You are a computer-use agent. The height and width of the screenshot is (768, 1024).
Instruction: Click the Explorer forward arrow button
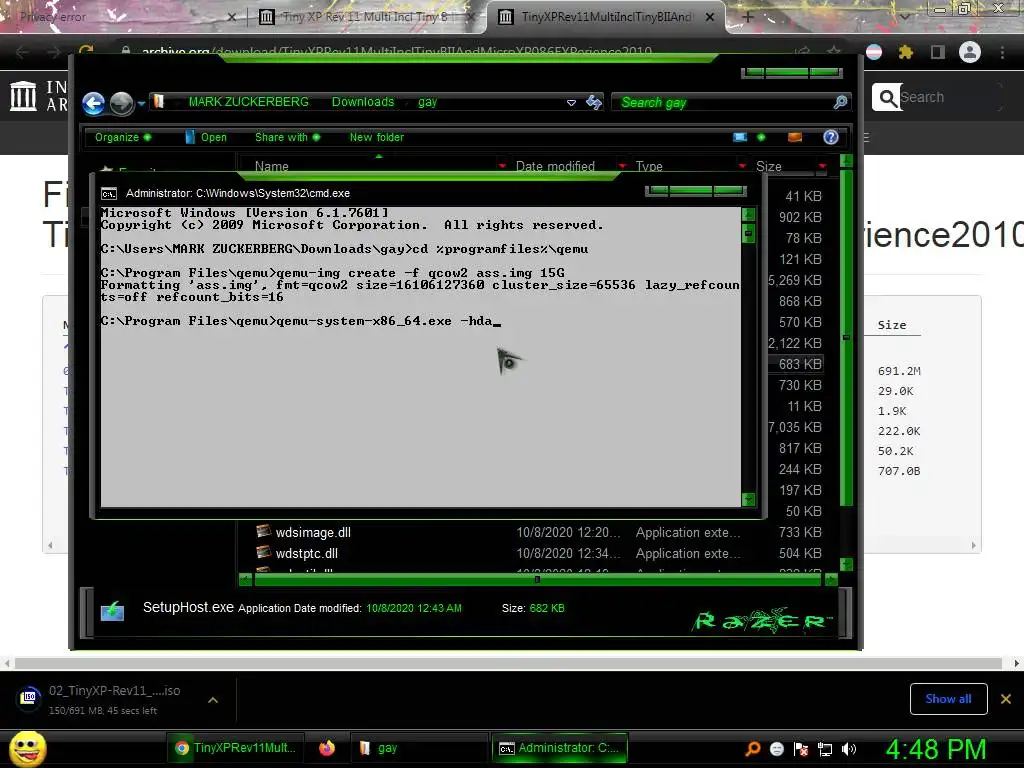tap(121, 103)
